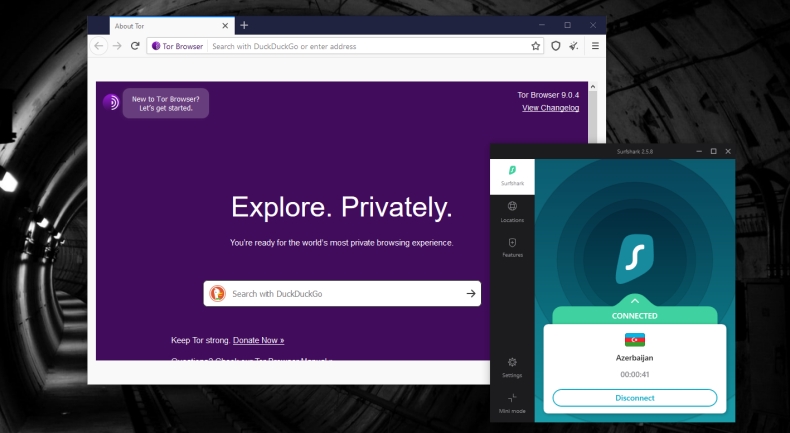Viewport: 790px width, 433px height.
Task: Bookmark this page with the star icon
Action: [536, 46]
